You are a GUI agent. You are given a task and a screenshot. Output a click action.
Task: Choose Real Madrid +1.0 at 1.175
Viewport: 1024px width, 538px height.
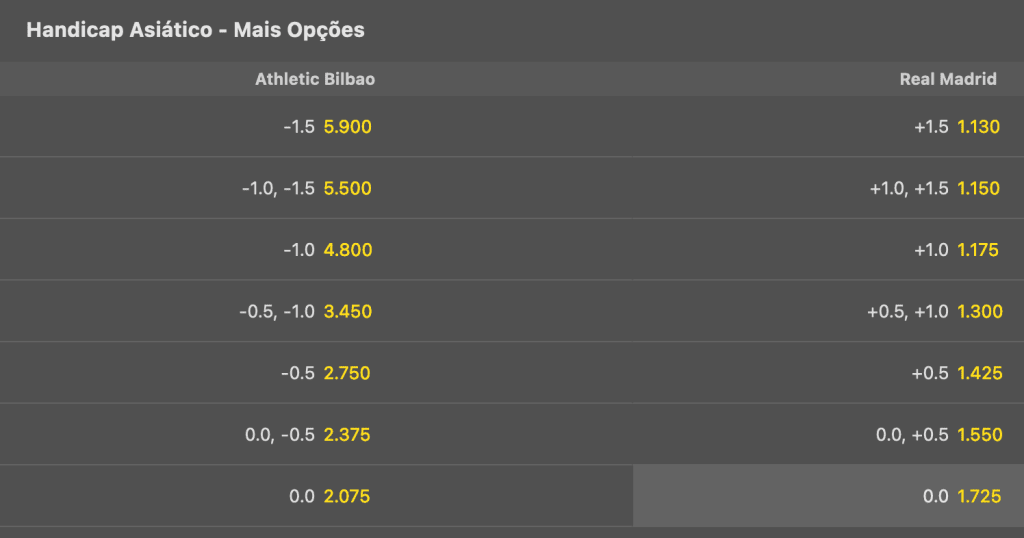click(x=828, y=249)
